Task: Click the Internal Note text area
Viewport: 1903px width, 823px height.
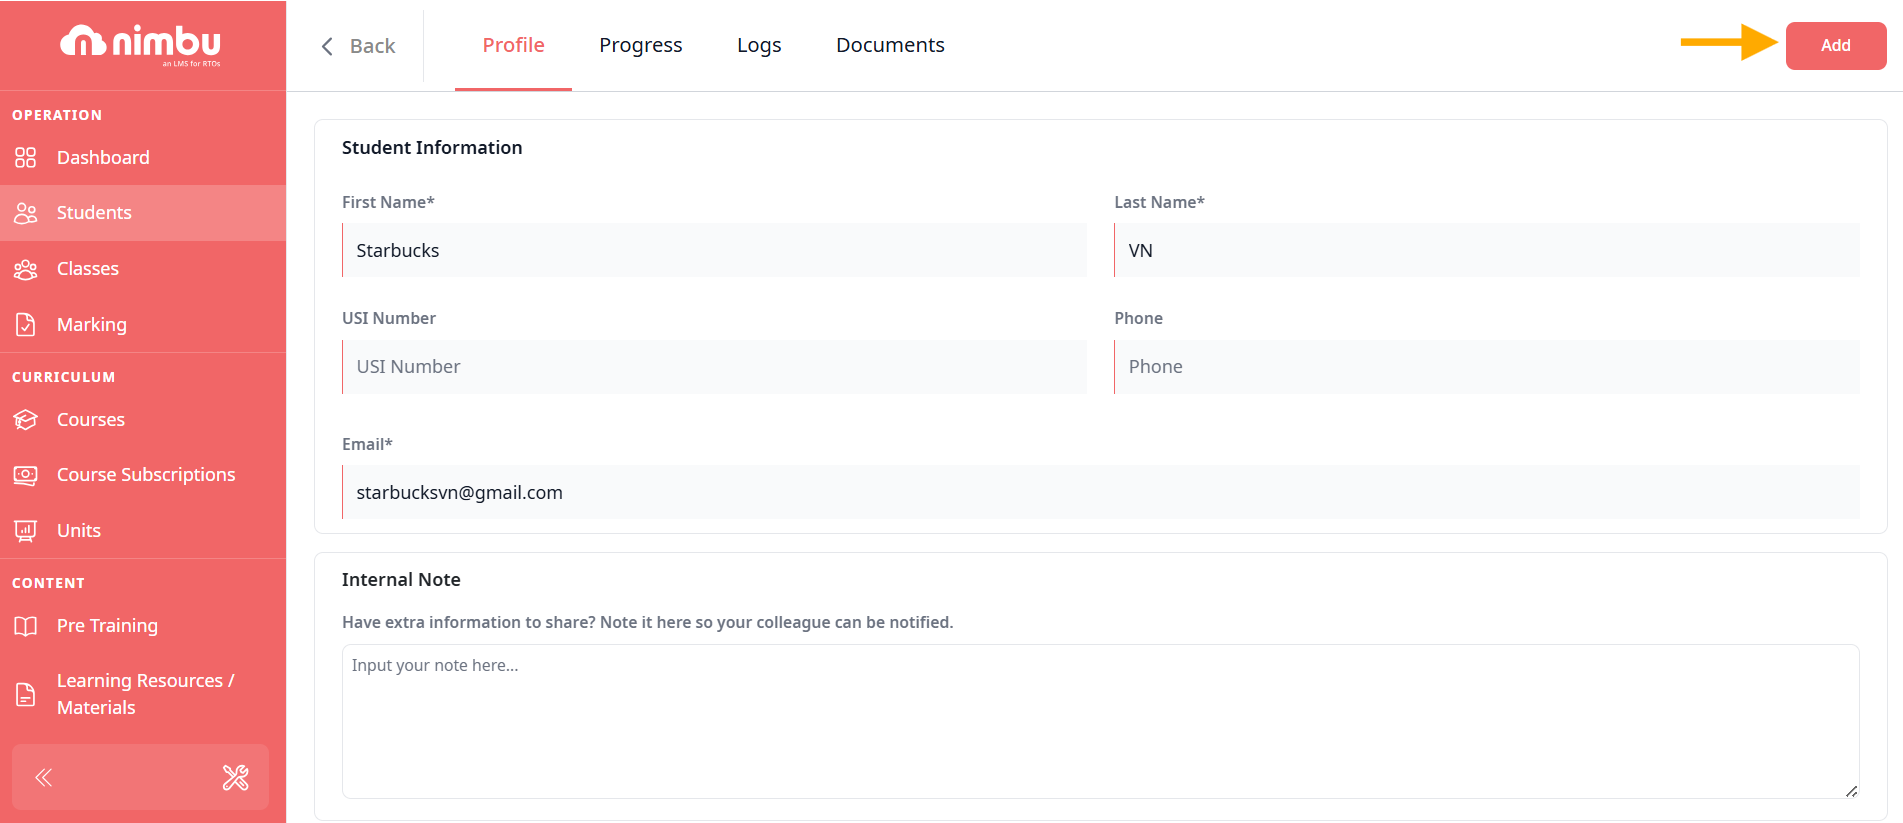Action: click(1101, 721)
